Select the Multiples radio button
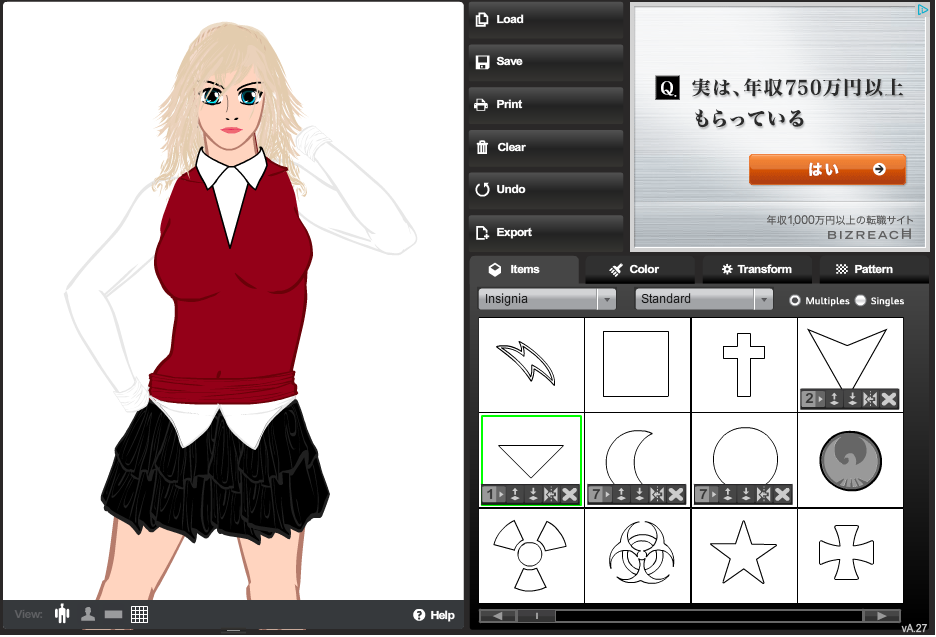The height and width of the screenshot is (637, 936). pos(795,300)
